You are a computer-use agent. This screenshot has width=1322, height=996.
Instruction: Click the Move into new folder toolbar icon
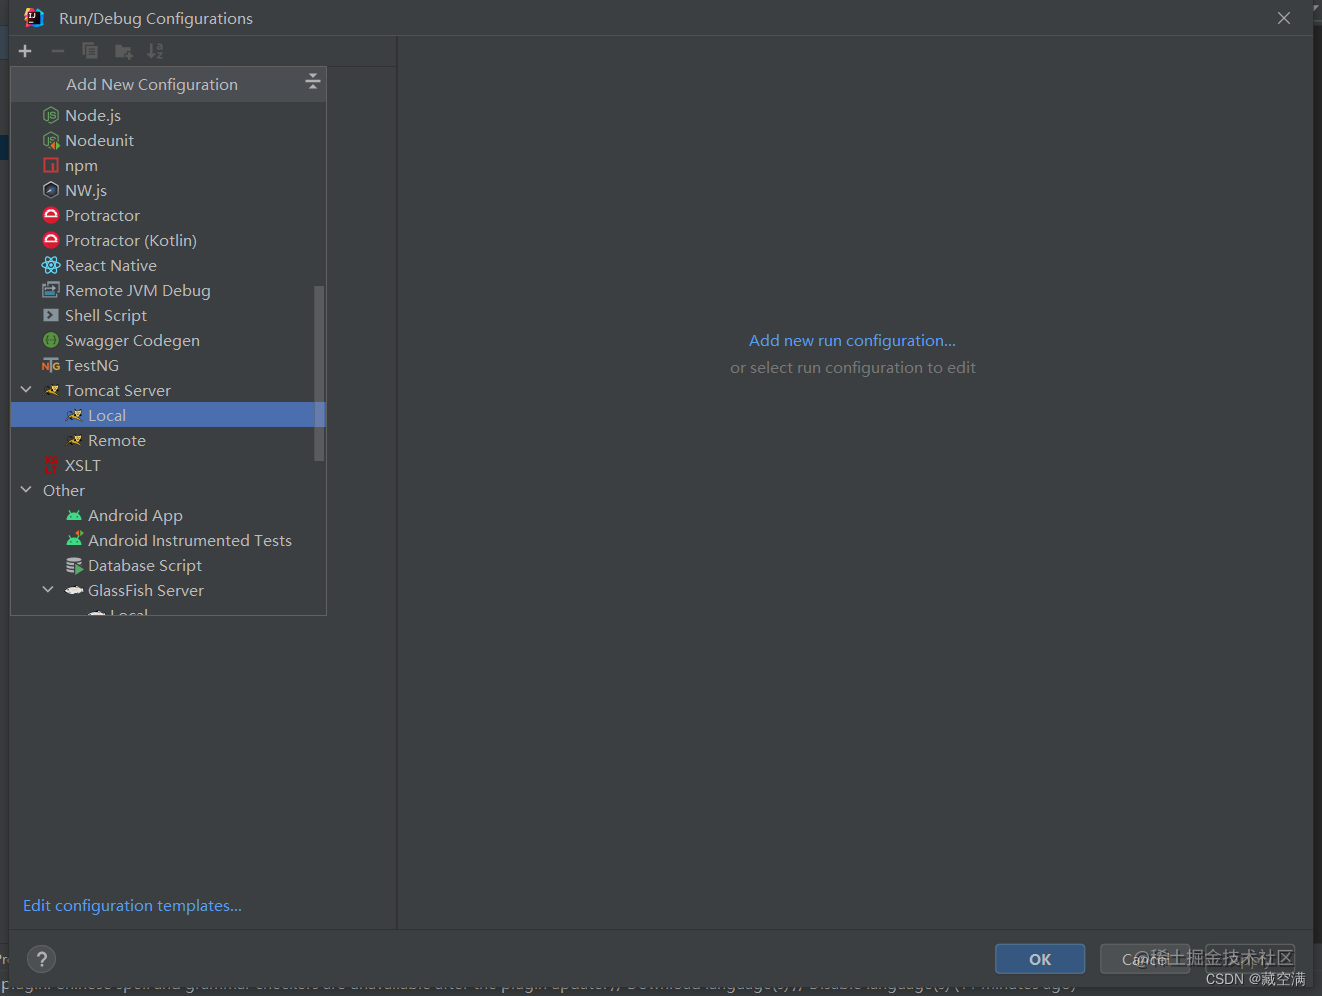[124, 51]
